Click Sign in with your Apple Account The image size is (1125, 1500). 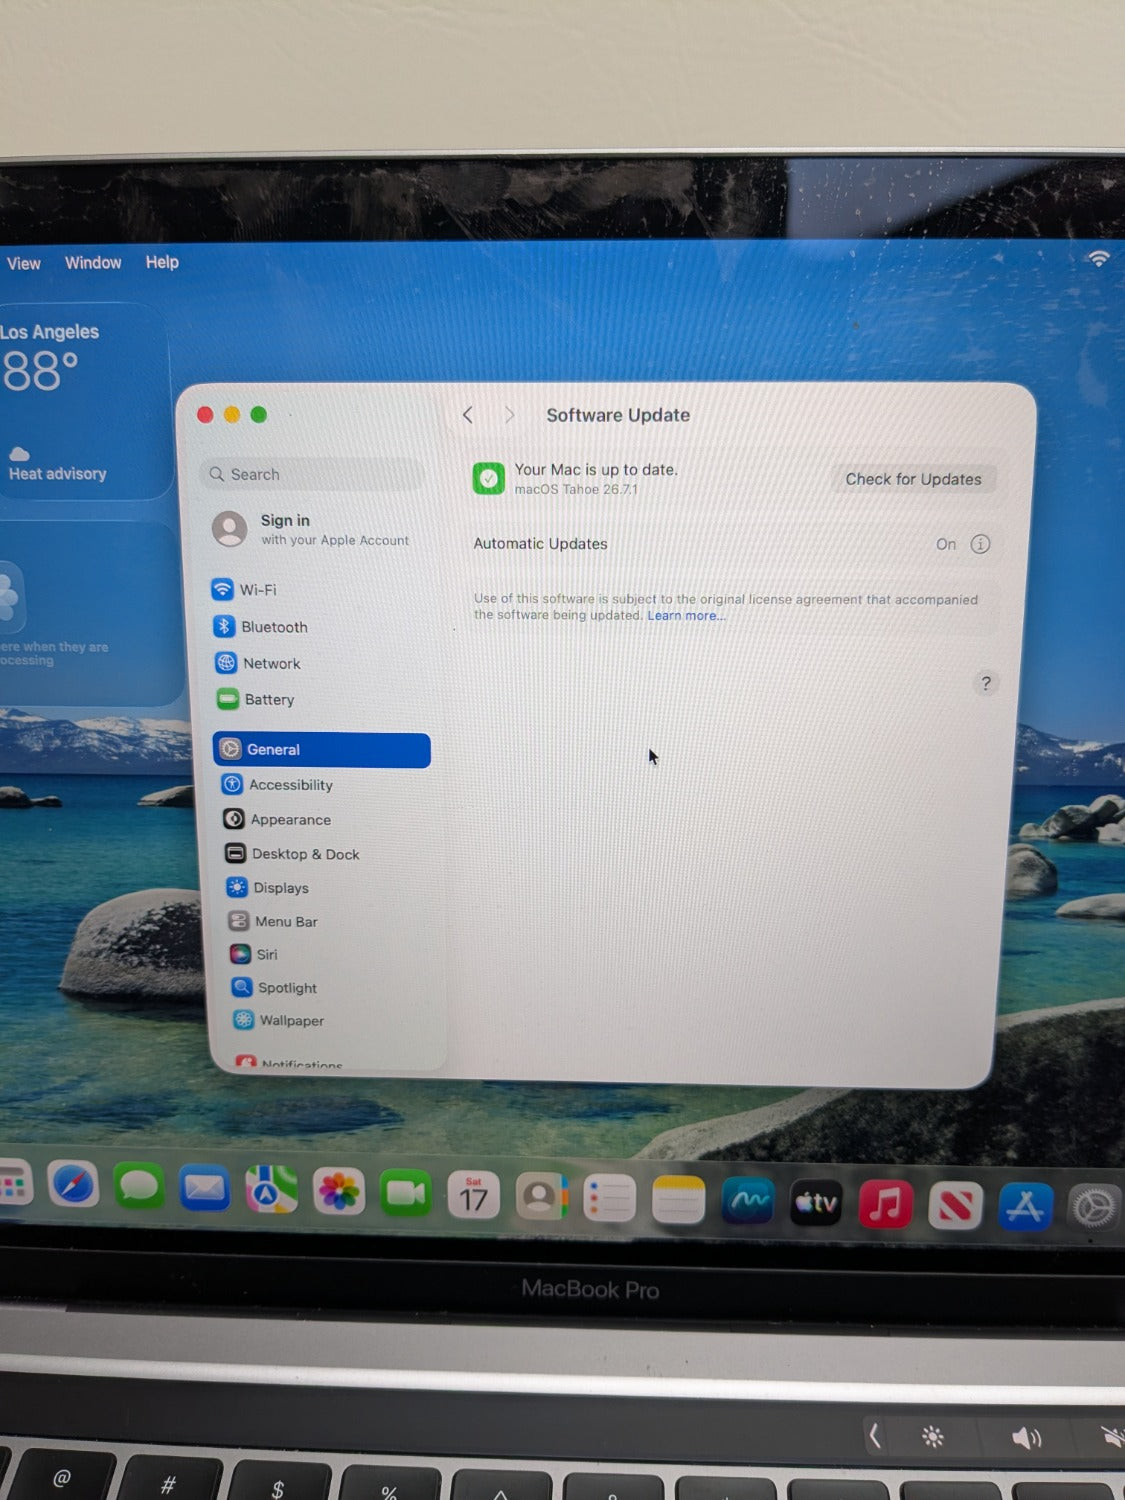click(x=312, y=529)
